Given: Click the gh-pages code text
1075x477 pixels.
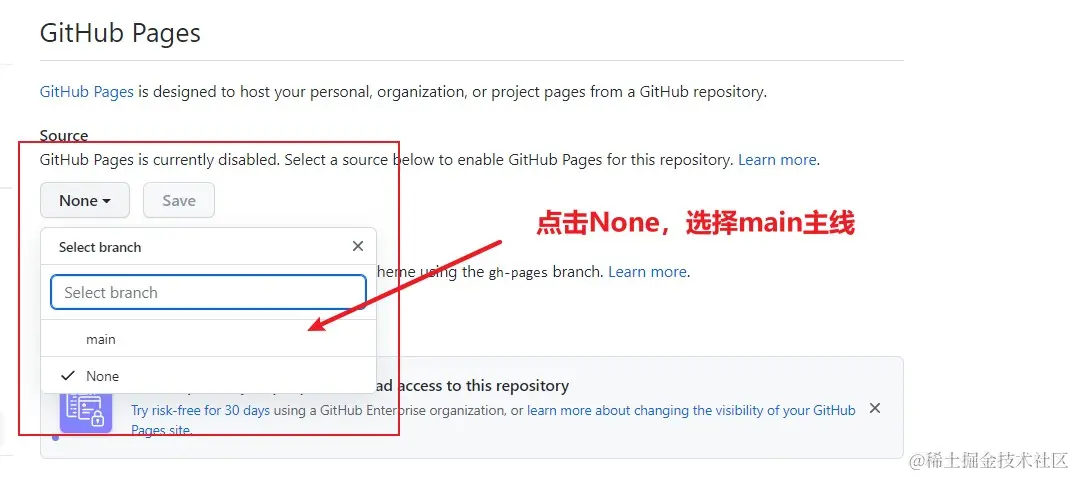Looking at the screenshot, I should (516, 272).
